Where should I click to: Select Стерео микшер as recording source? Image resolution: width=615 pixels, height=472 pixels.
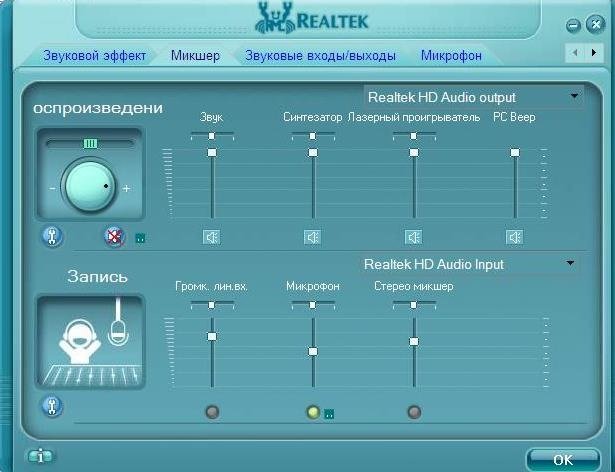coord(413,412)
